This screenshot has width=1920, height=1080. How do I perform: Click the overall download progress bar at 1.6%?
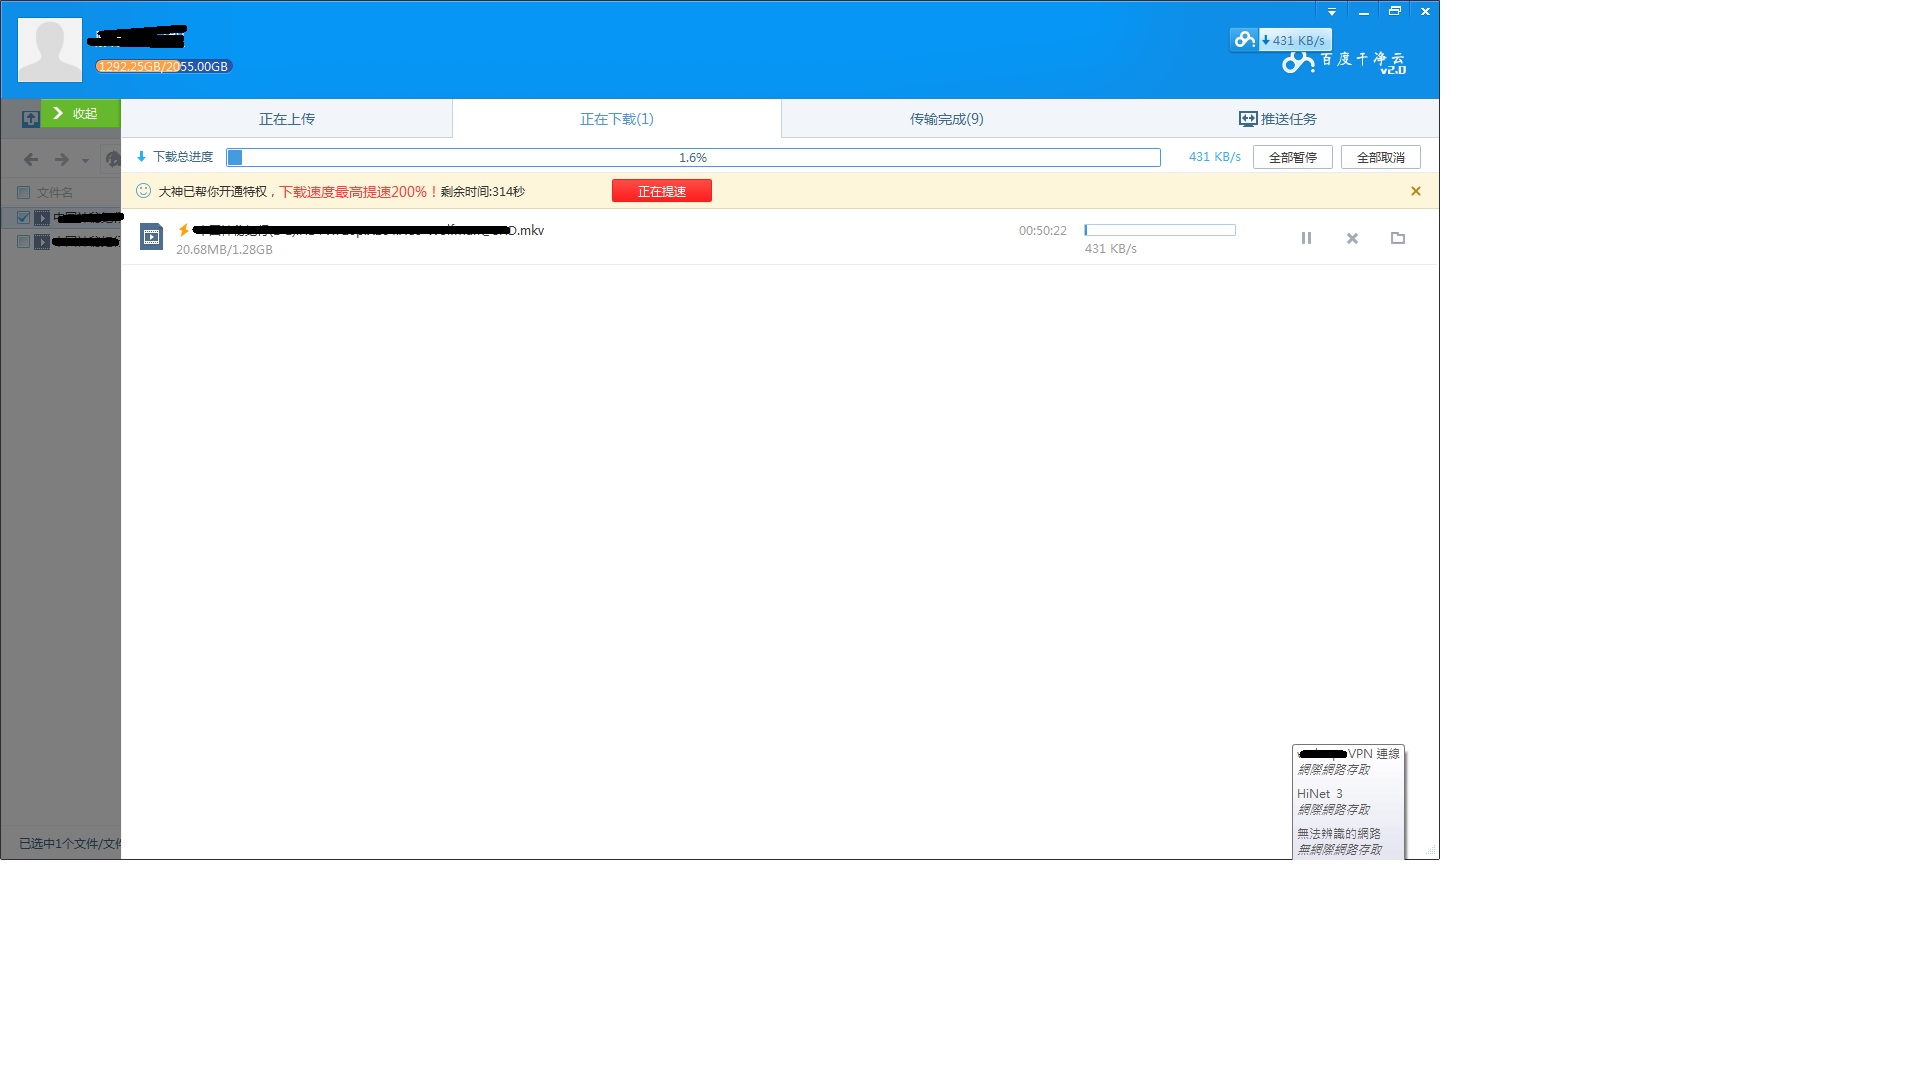[x=693, y=157]
